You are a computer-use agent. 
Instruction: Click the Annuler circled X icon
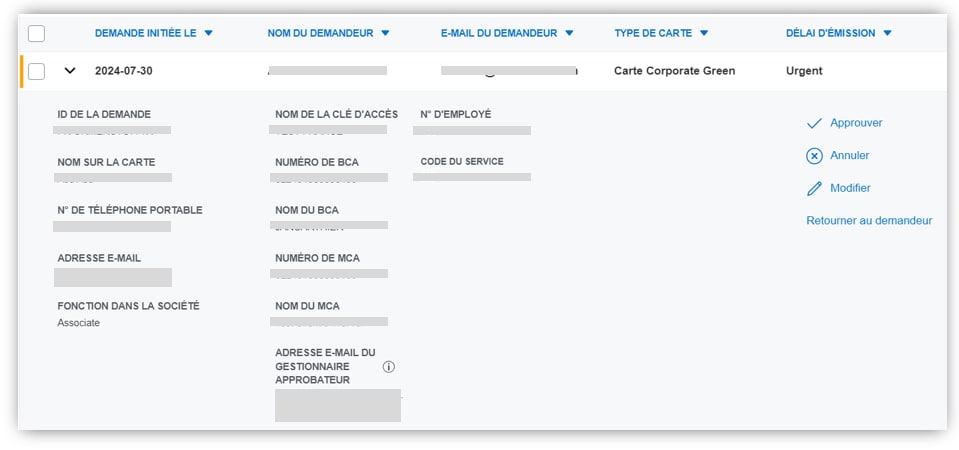814,156
